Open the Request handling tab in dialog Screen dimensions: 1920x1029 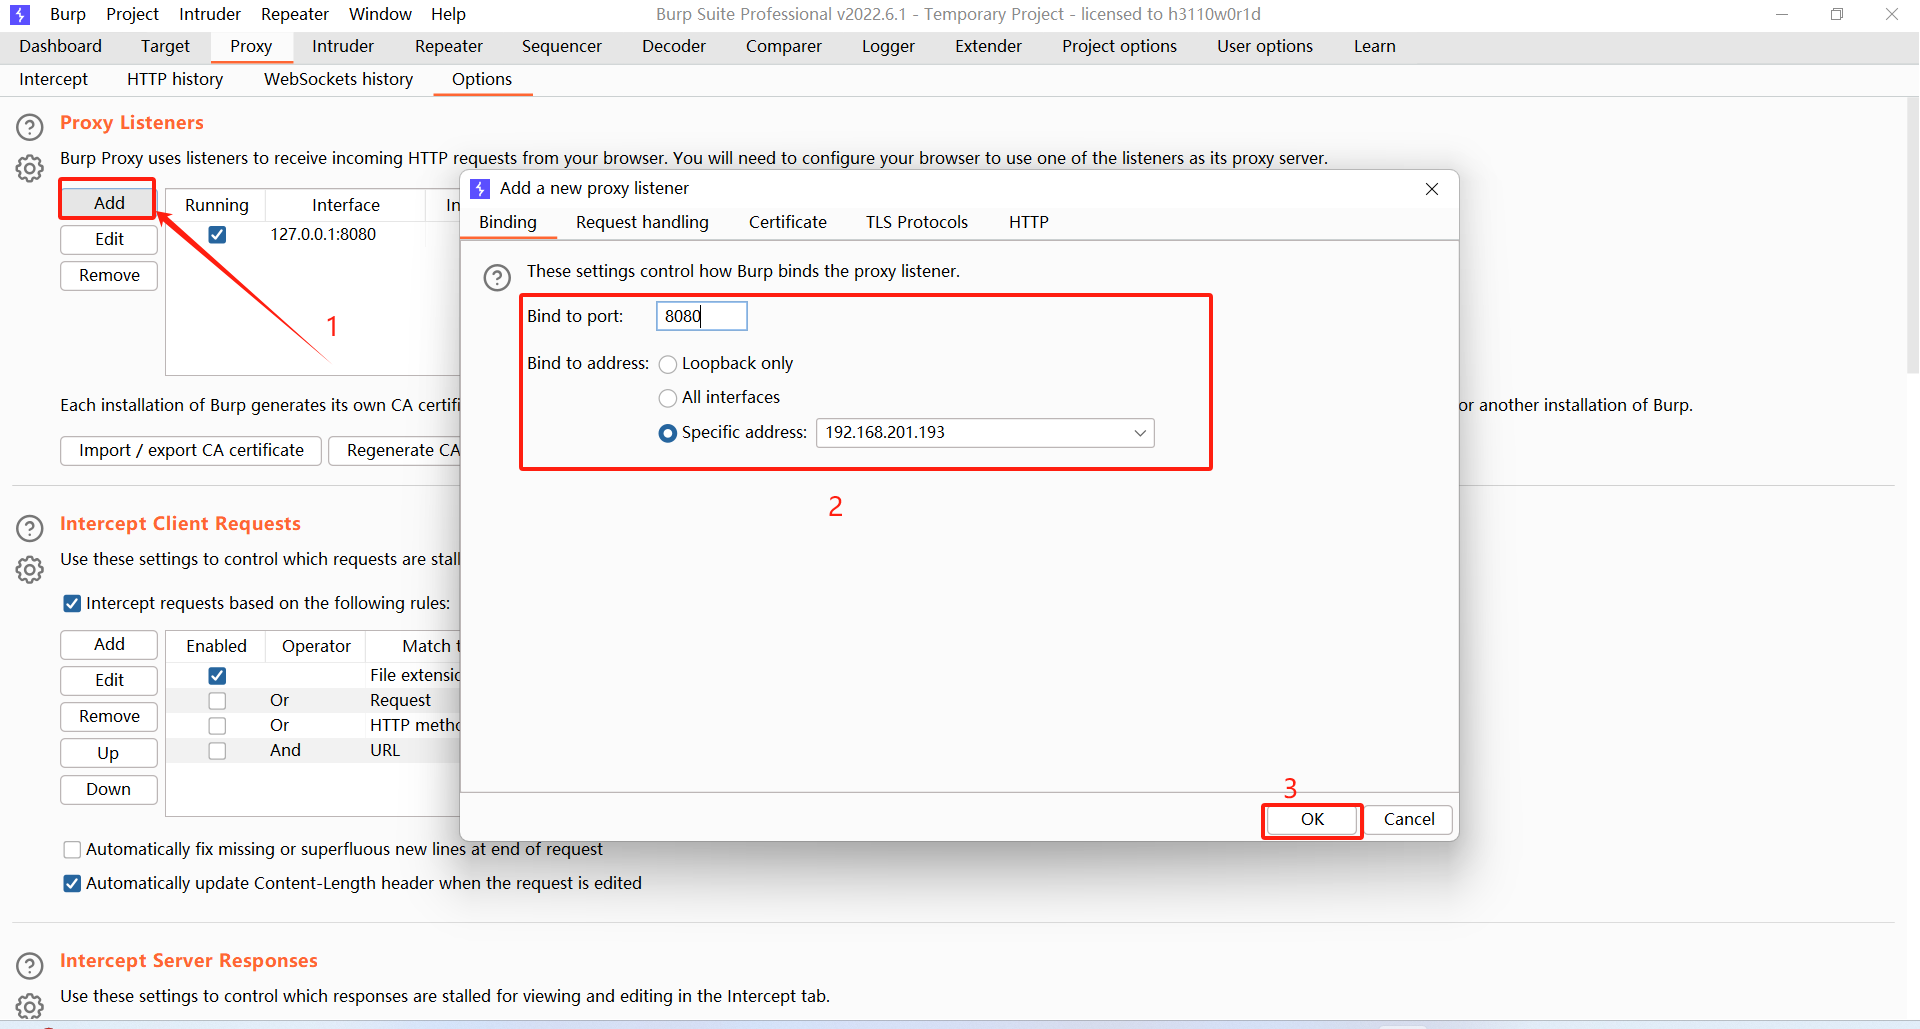[642, 222]
